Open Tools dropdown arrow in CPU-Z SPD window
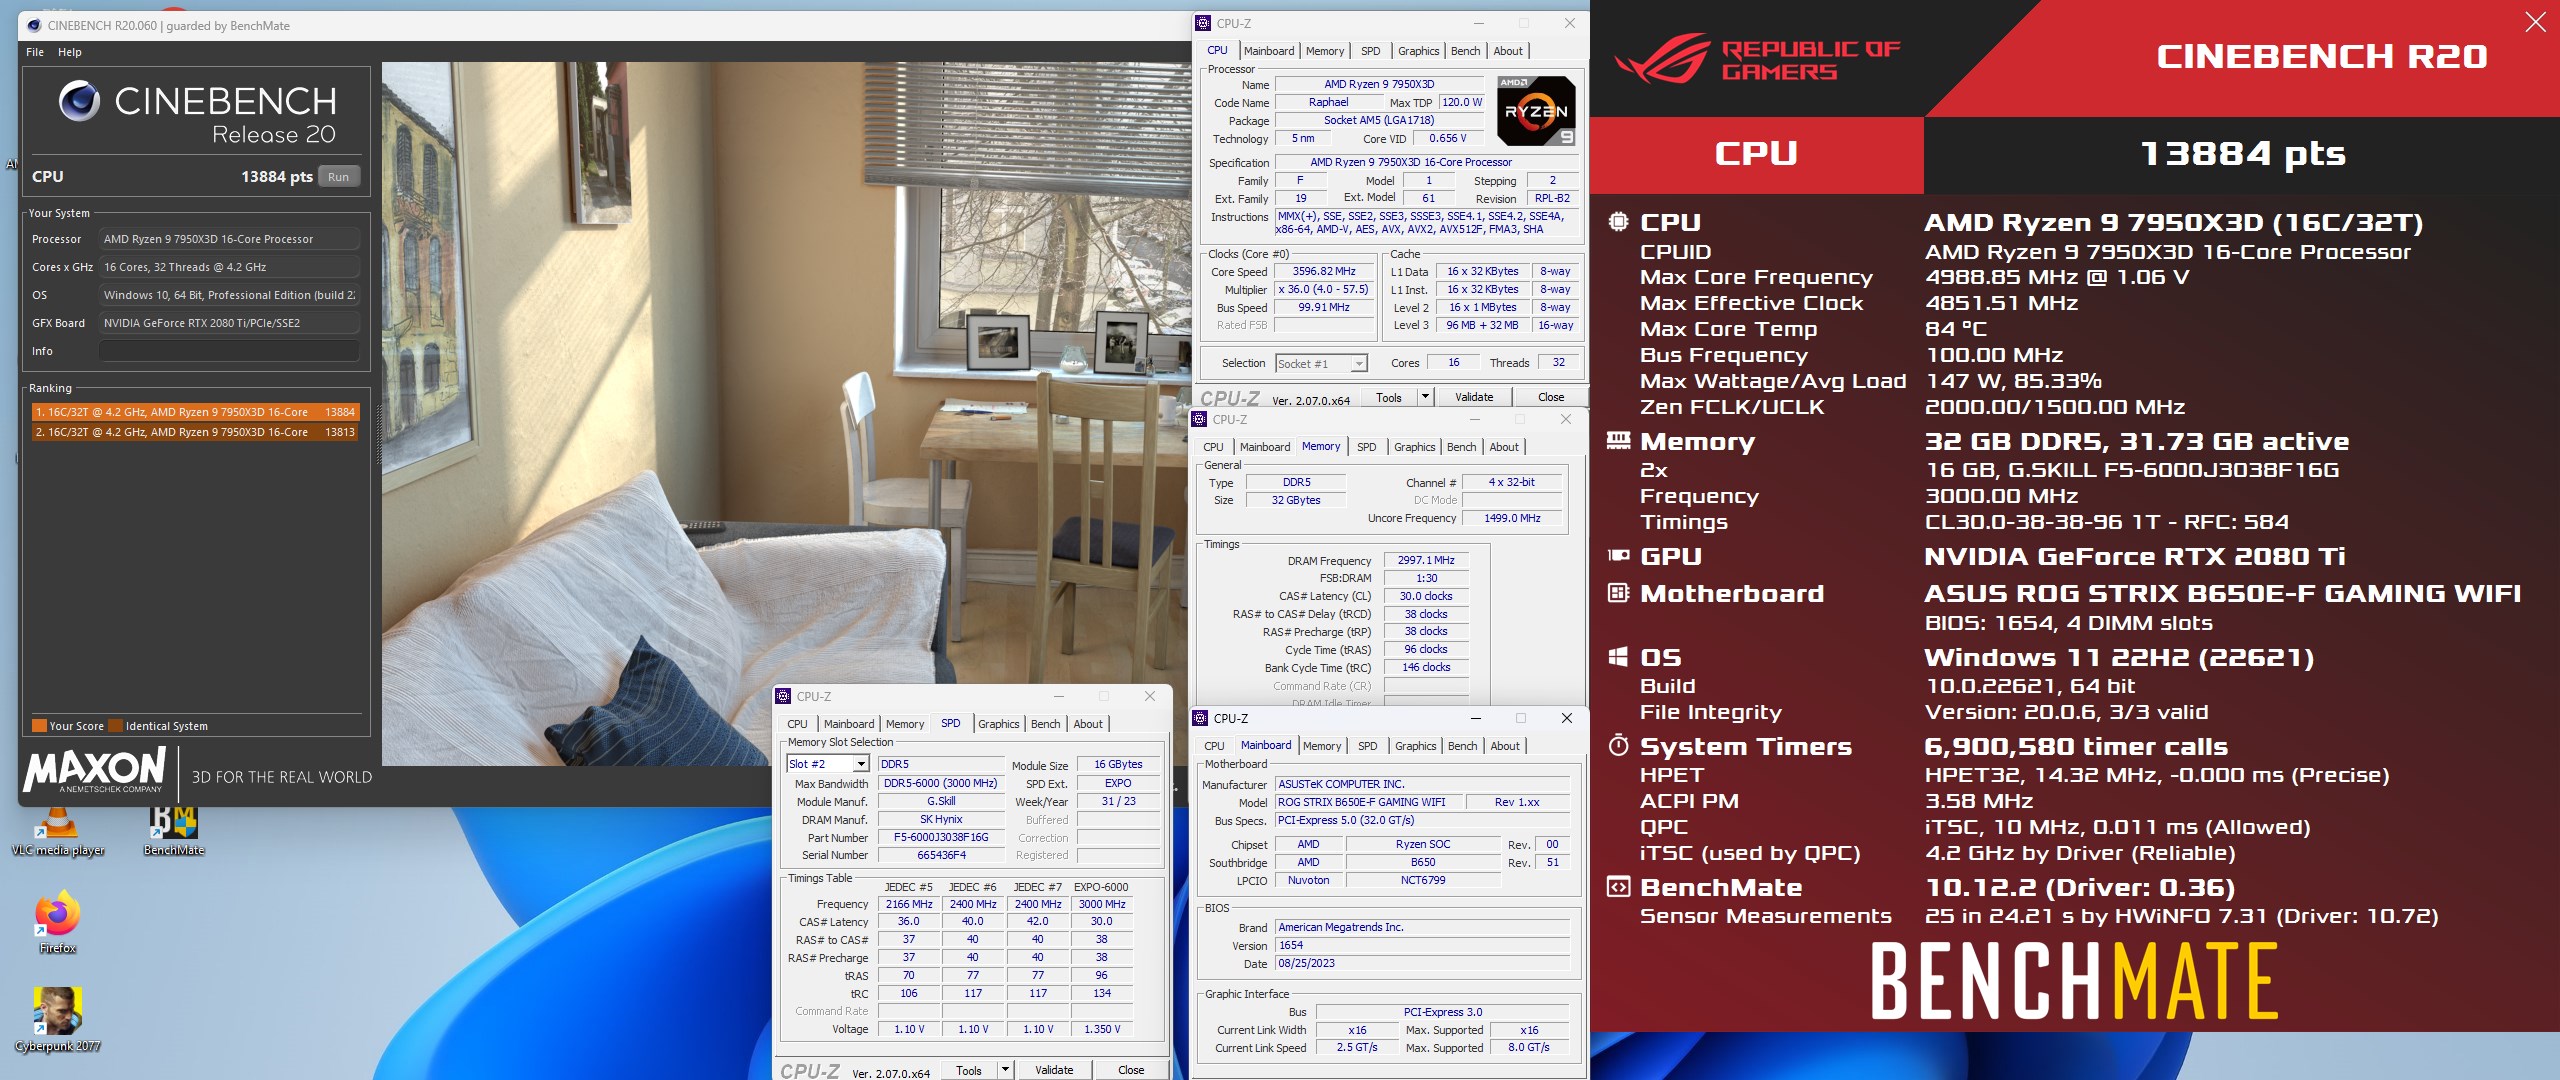2560x1080 pixels. click(x=1005, y=1070)
